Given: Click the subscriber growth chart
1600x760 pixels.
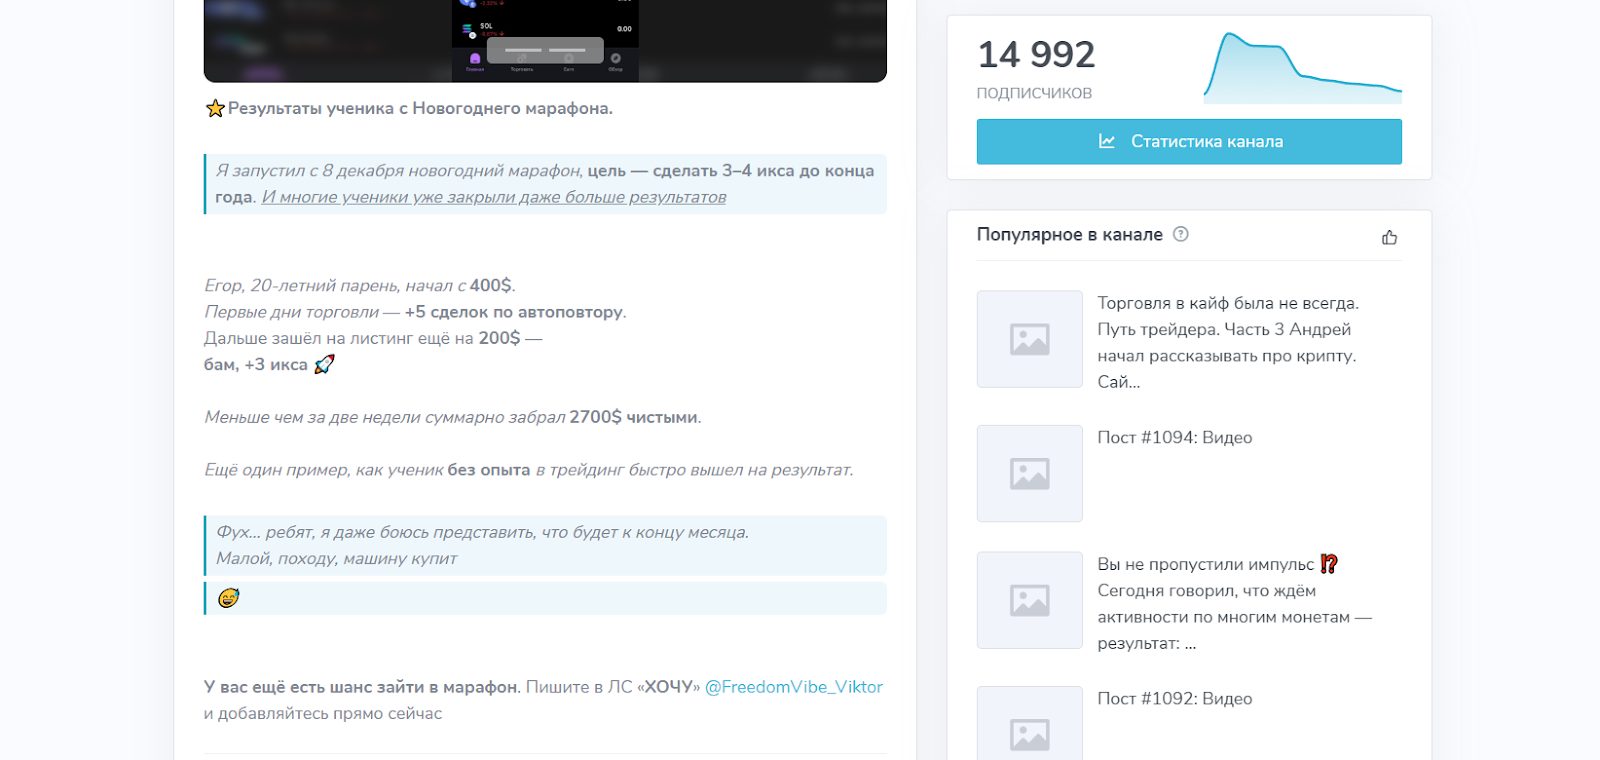Looking at the screenshot, I should click(1303, 68).
